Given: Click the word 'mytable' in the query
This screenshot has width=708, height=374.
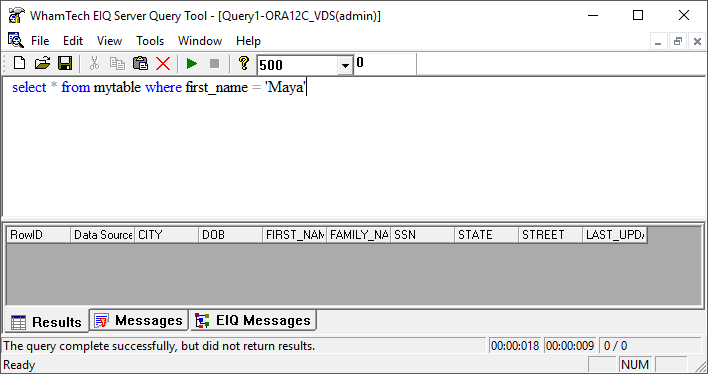Looking at the screenshot, I should click(x=117, y=87).
